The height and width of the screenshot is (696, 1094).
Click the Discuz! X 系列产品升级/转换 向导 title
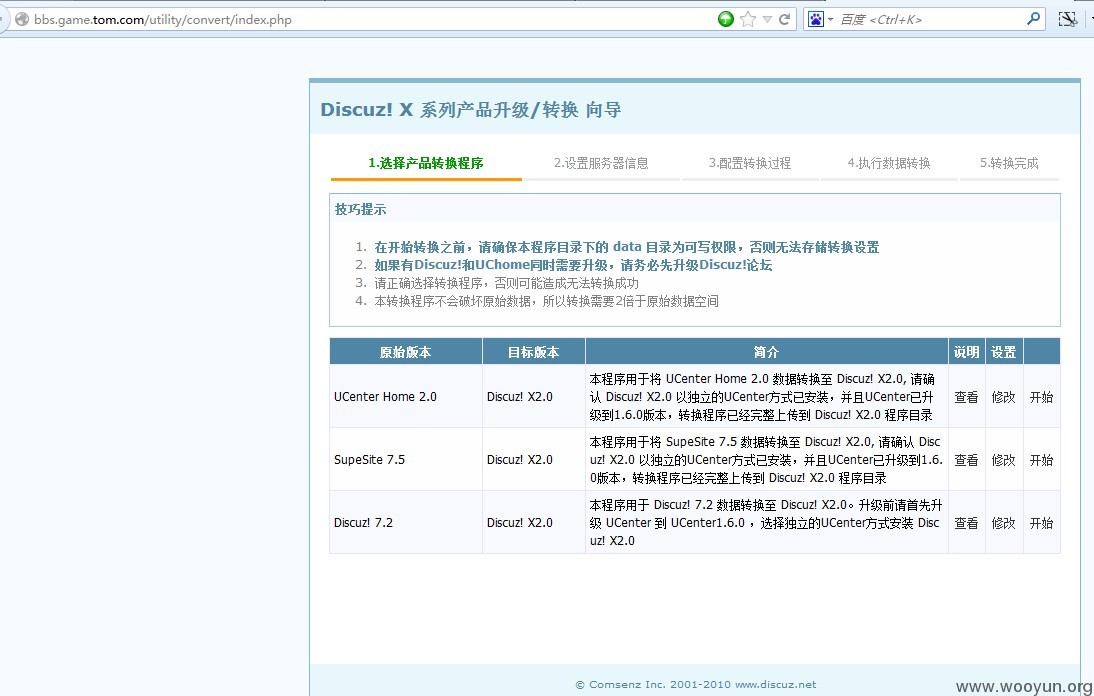(x=470, y=109)
